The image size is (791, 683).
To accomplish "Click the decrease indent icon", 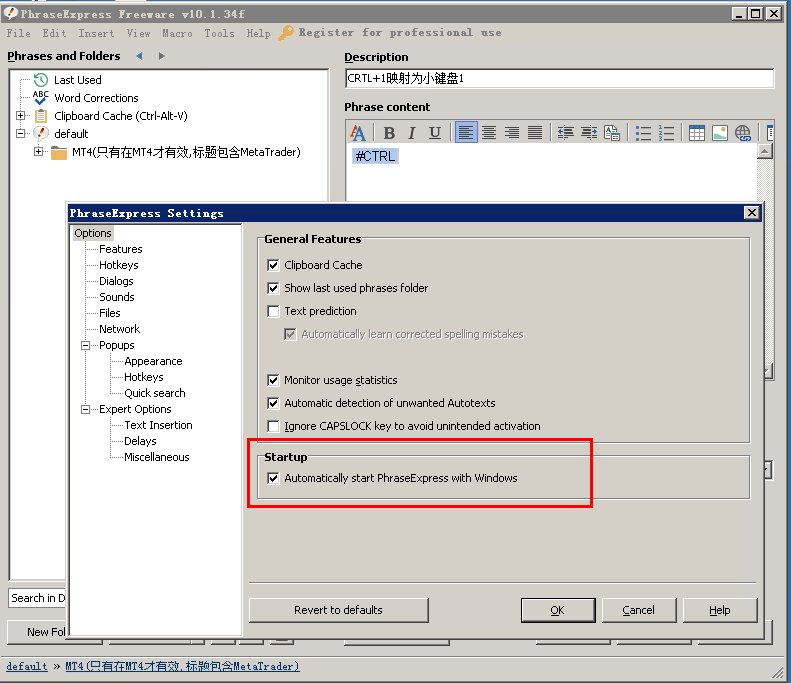I will pyautogui.click(x=566, y=133).
